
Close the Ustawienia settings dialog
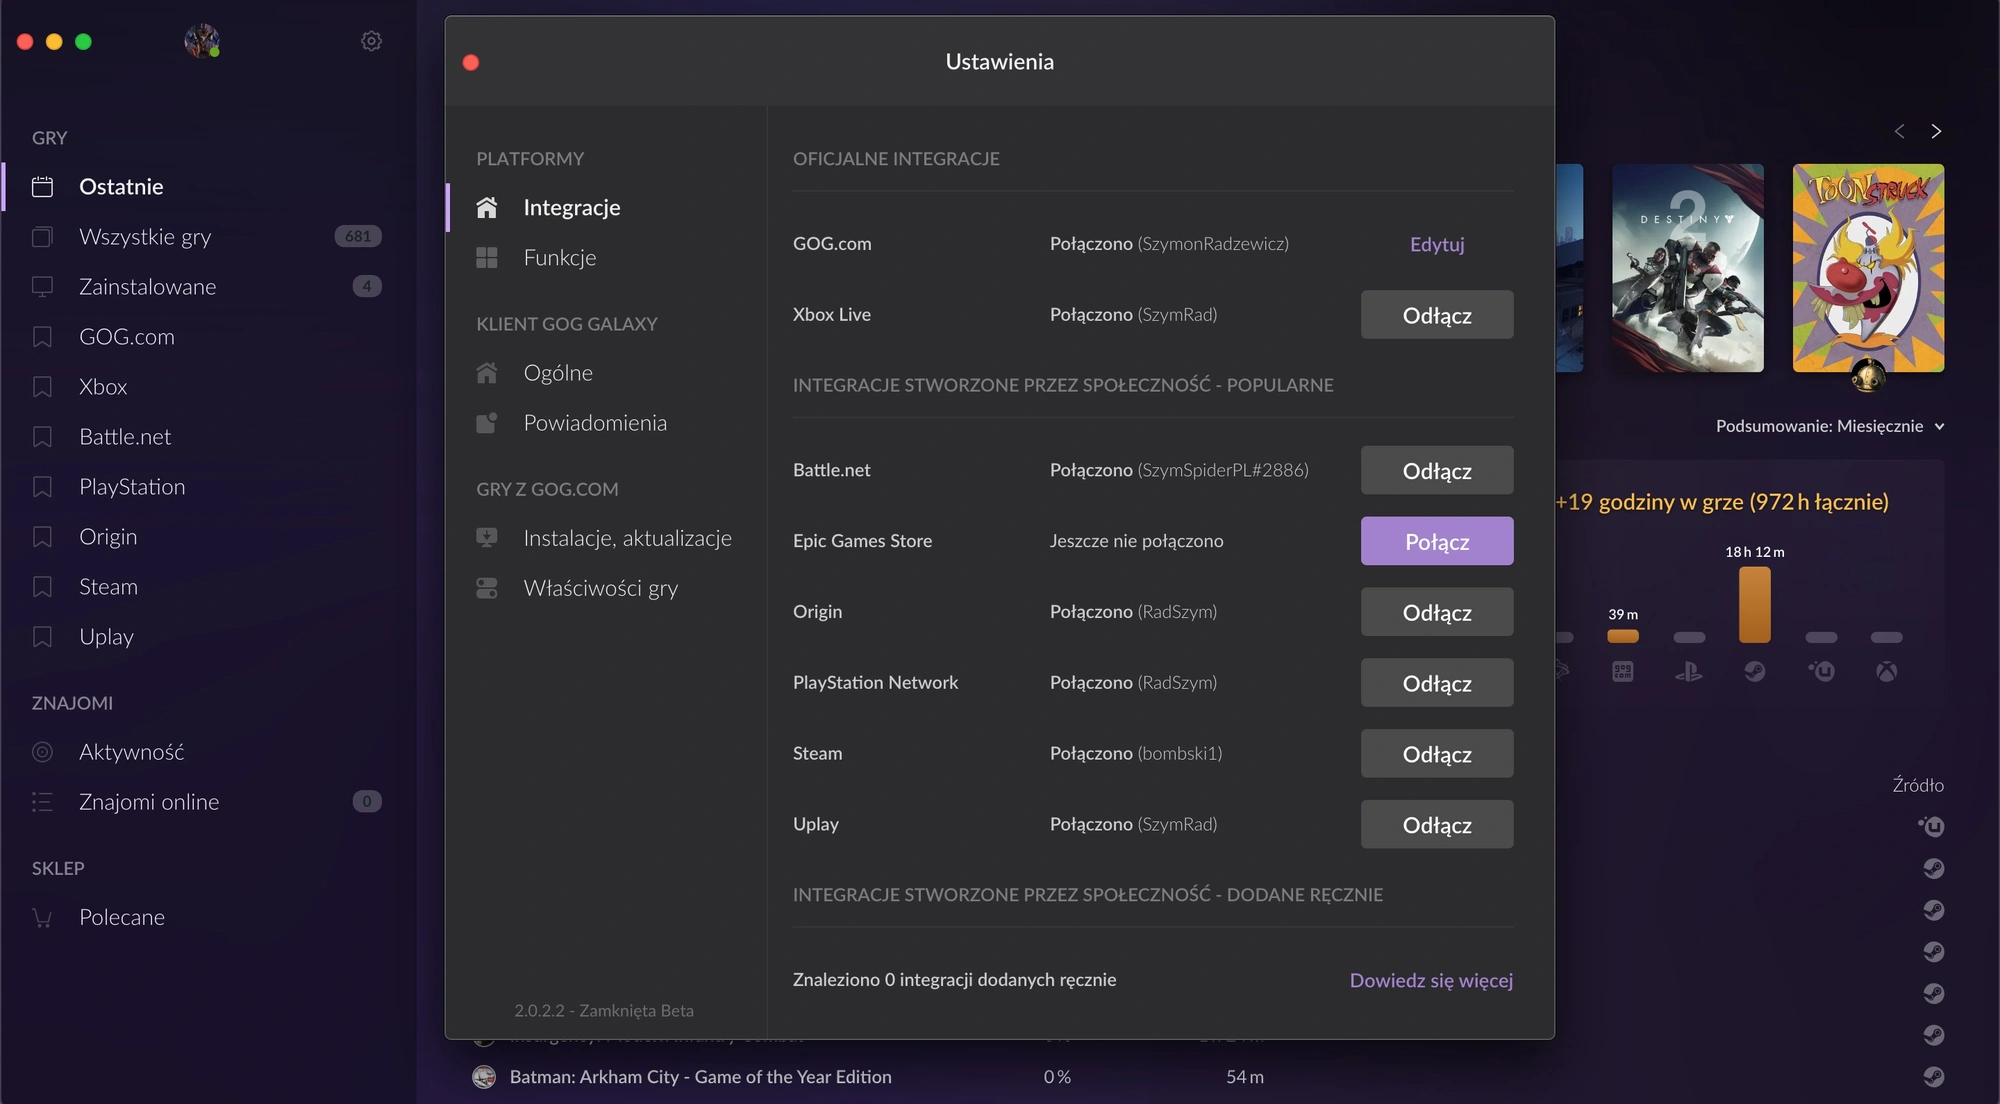471,62
